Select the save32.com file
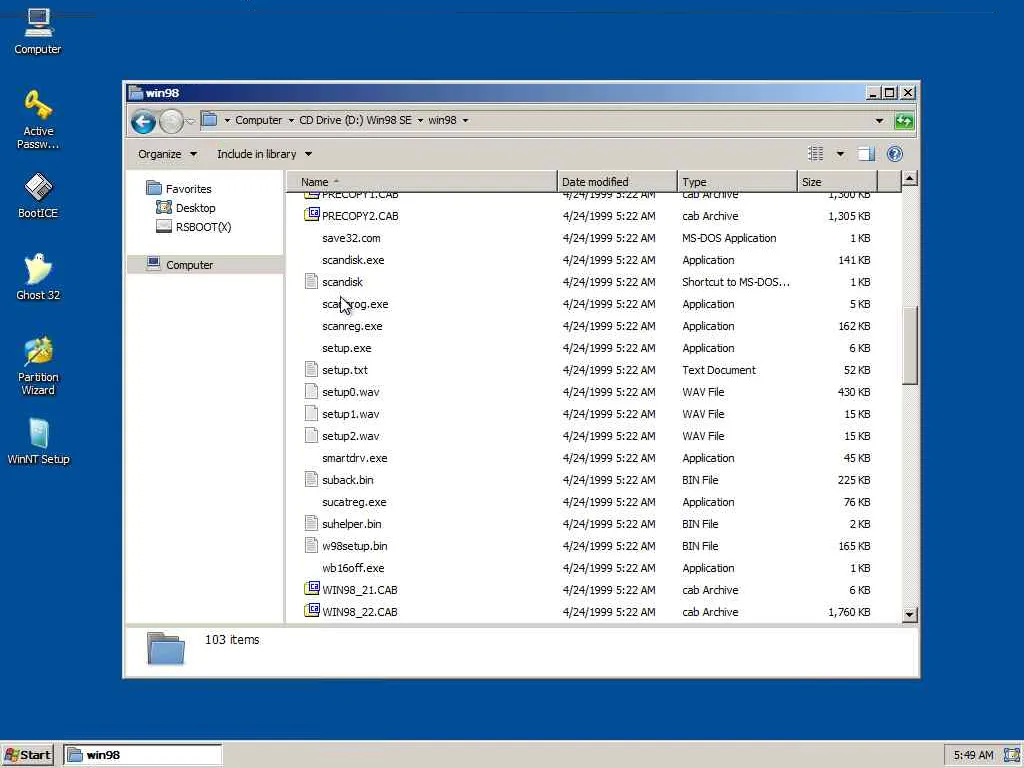1024x768 pixels. [351, 238]
